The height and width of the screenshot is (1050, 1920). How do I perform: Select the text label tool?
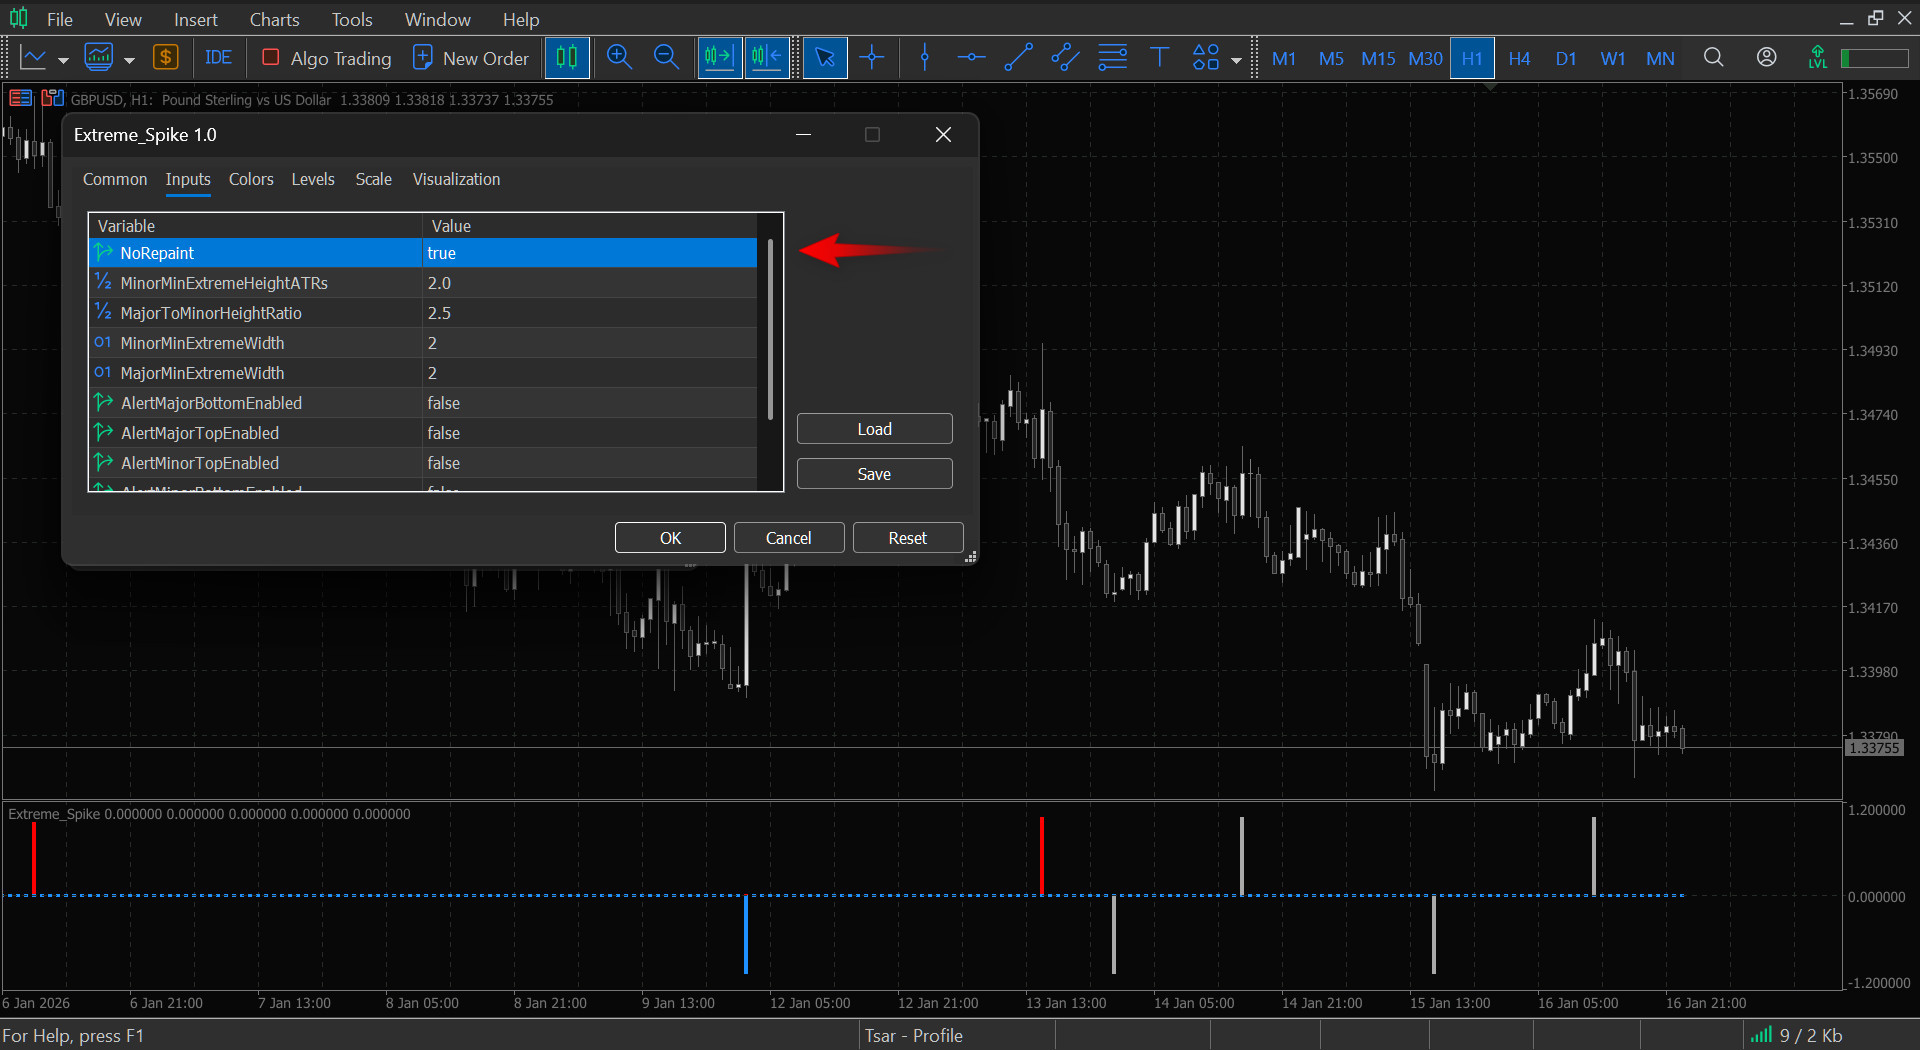[x=1159, y=58]
